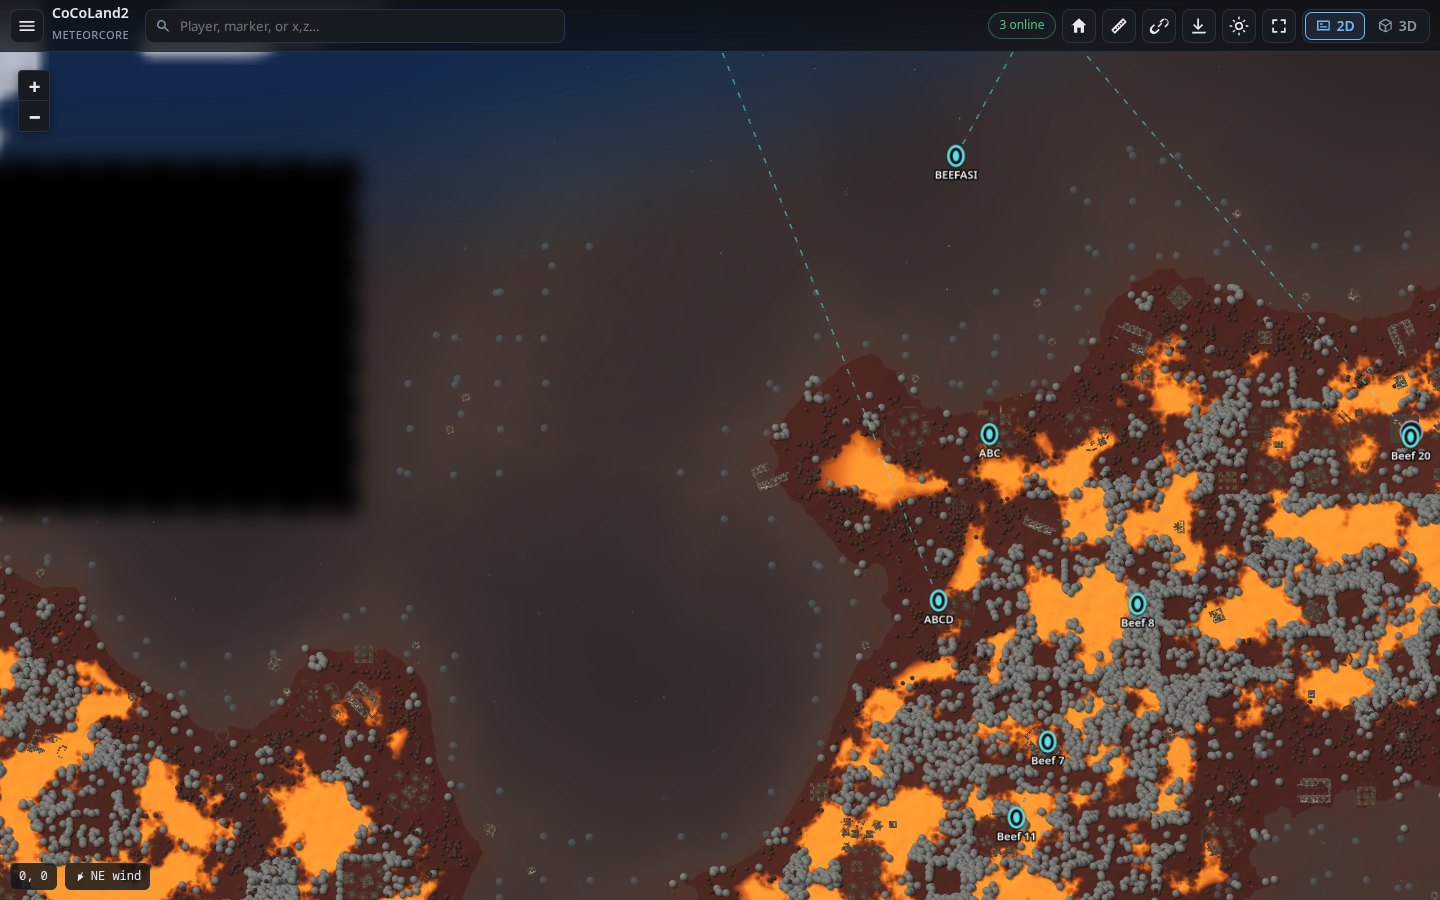Select the ABCD map marker
The image size is (1440, 900).
click(938, 600)
